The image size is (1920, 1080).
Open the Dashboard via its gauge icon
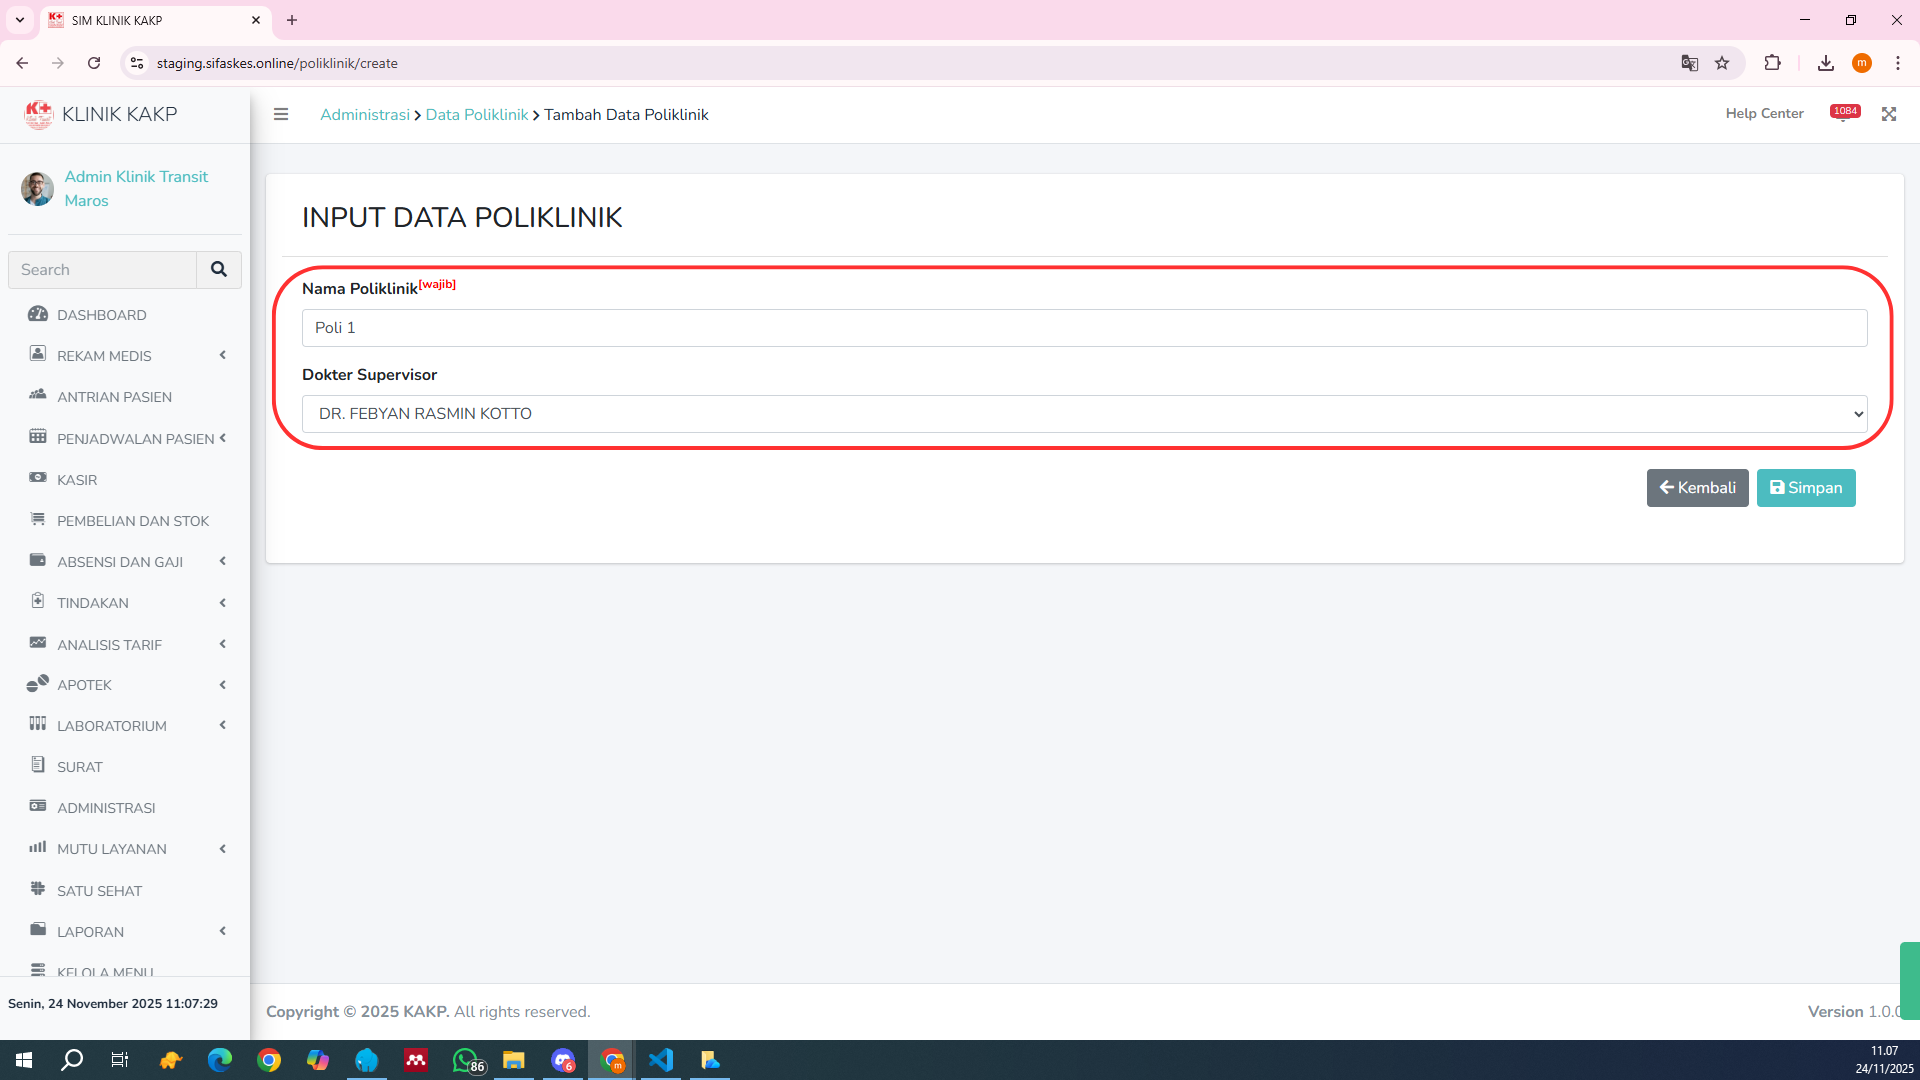pos(38,314)
